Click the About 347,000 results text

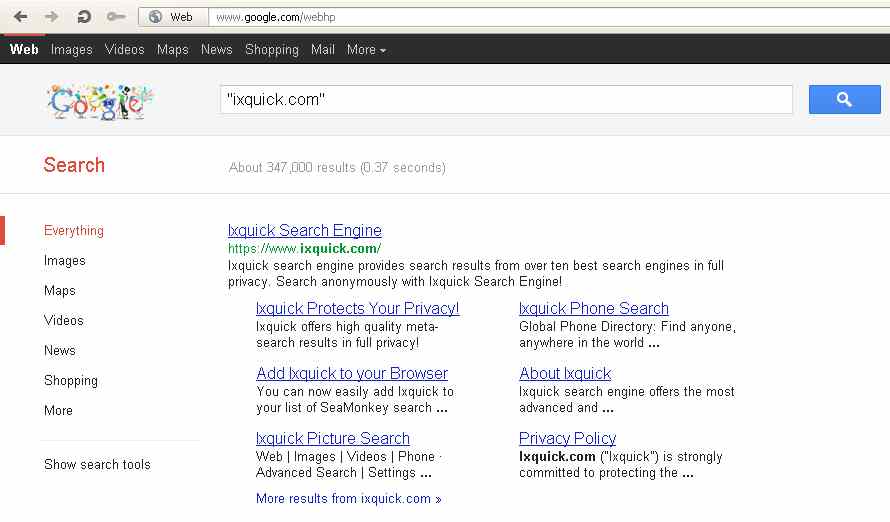[337, 167]
